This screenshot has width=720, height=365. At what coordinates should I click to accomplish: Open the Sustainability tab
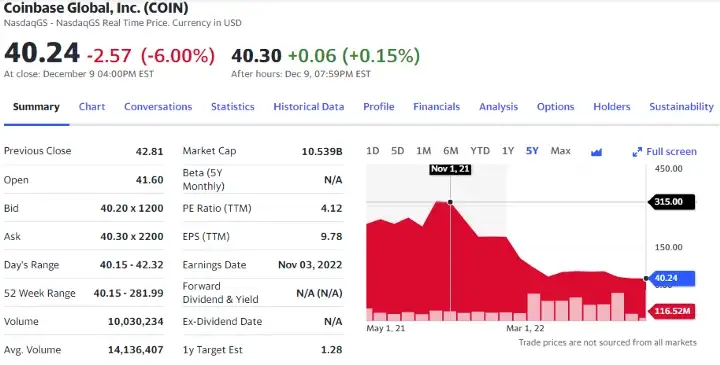point(681,107)
